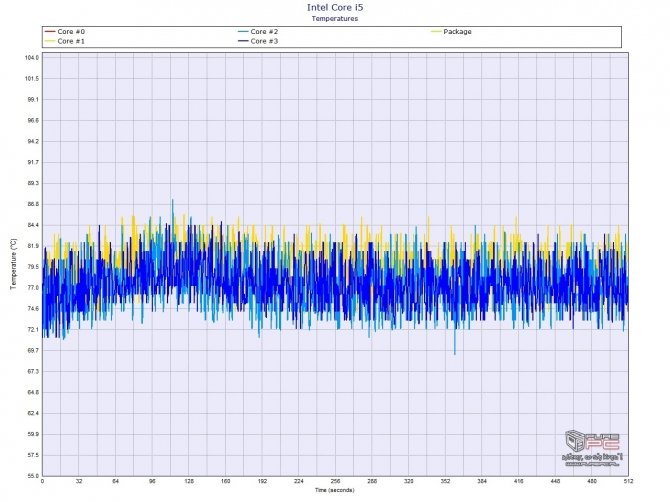Click the 96 tick on time axis
Viewport: 670px width, 502px height.
click(153, 481)
